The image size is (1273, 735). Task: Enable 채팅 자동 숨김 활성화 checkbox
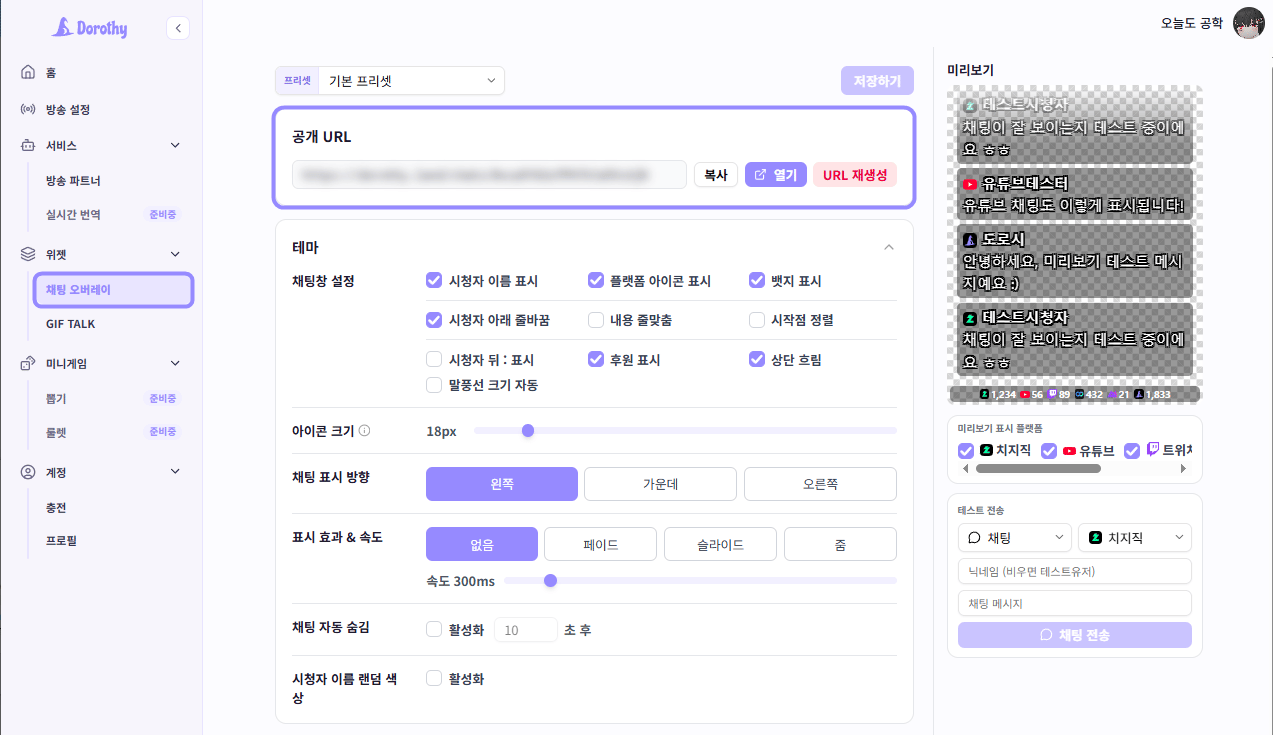tap(434, 629)
